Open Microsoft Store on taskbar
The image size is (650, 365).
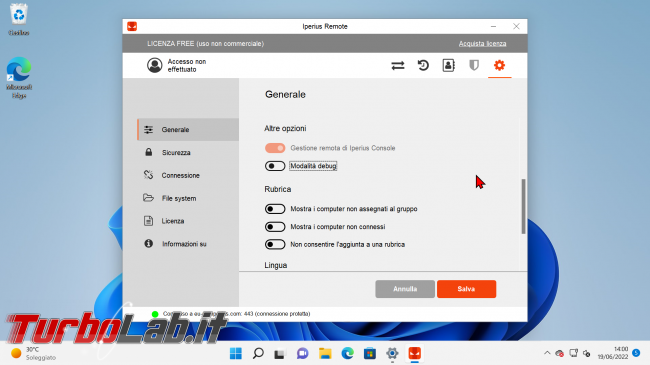370,353
